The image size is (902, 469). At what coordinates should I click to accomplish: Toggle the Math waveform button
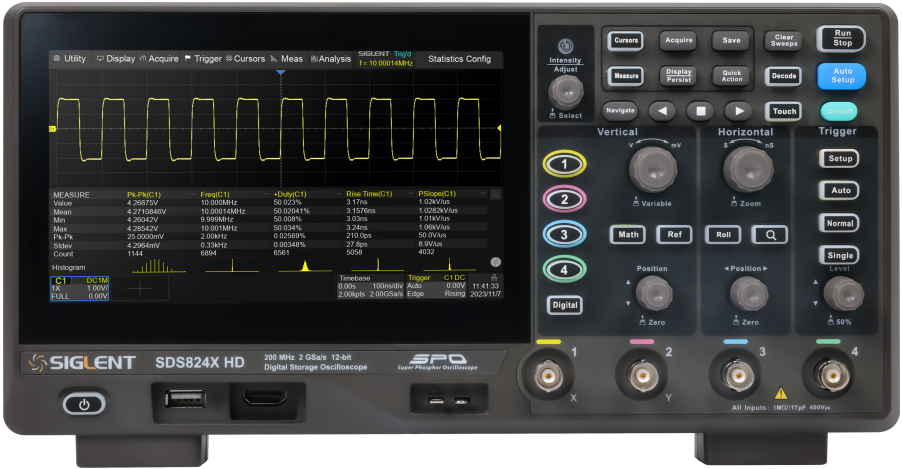628,234
